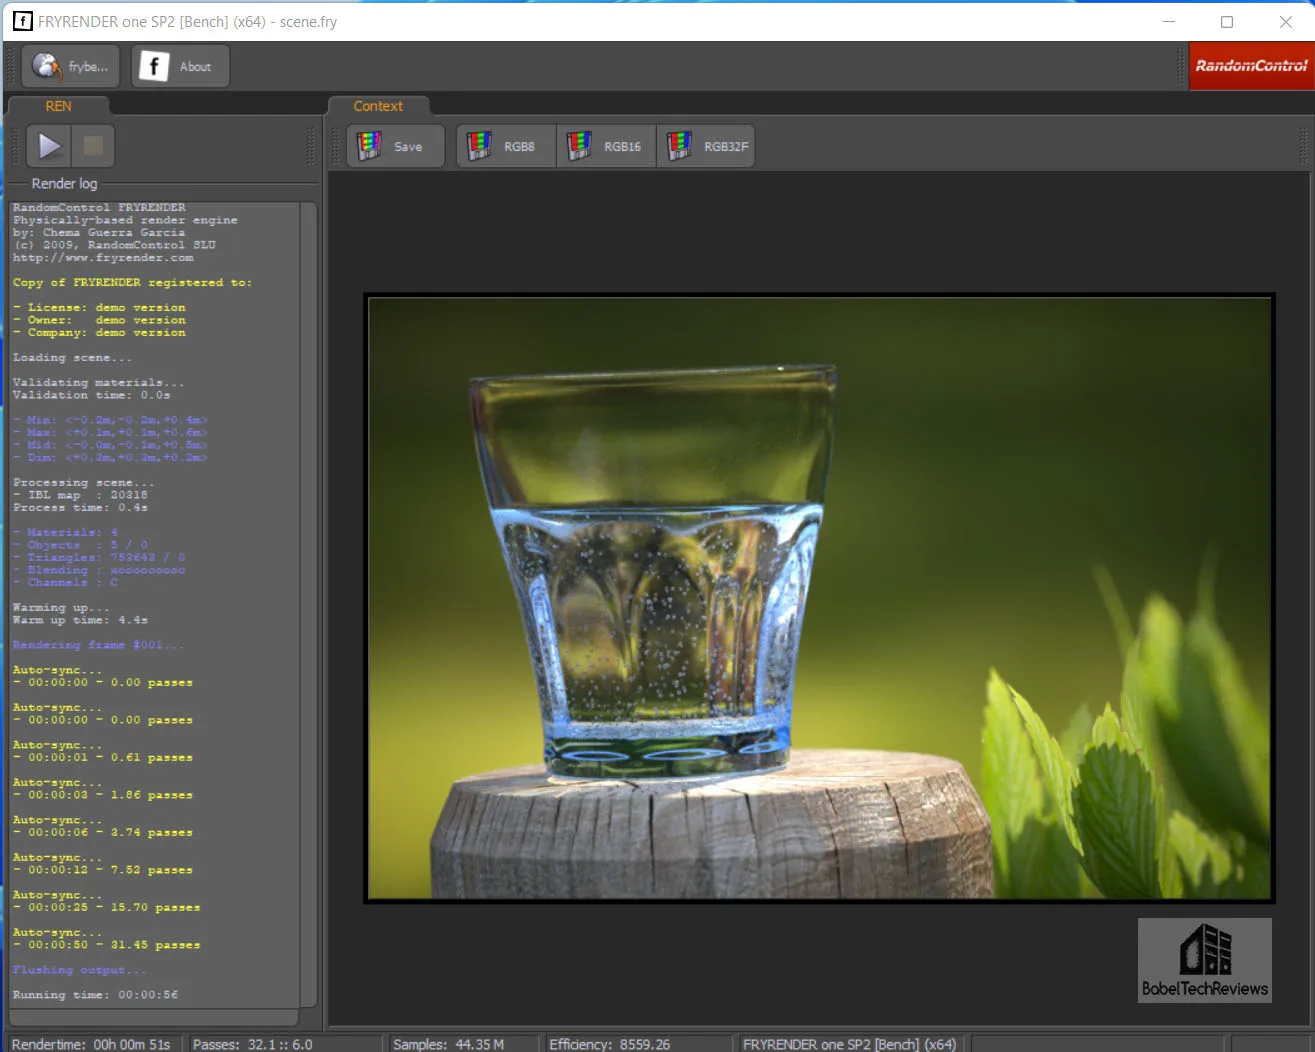1315x1052 pixels.
Task: Click the http://www.fryrender.com log line
Action: coord(103,258)
